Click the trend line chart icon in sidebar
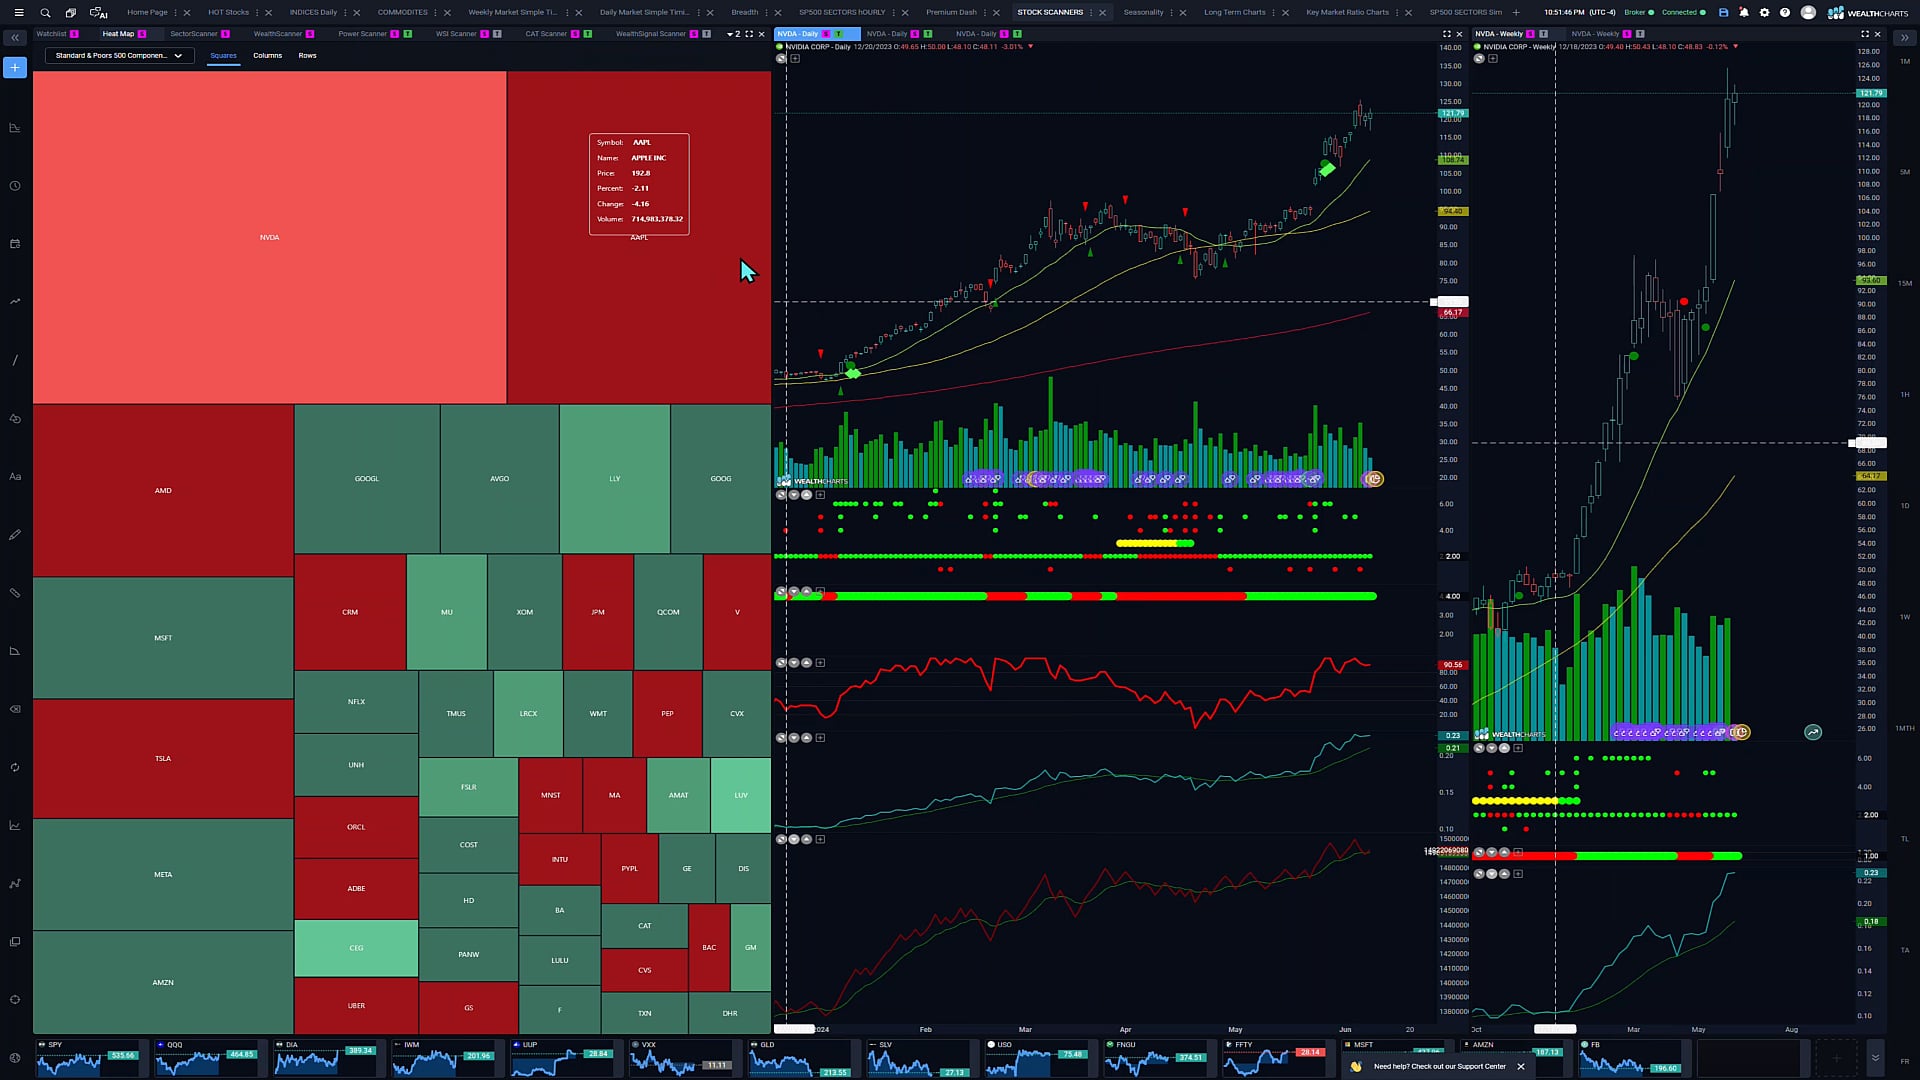 pyautogui.click(x=15, y=302)
